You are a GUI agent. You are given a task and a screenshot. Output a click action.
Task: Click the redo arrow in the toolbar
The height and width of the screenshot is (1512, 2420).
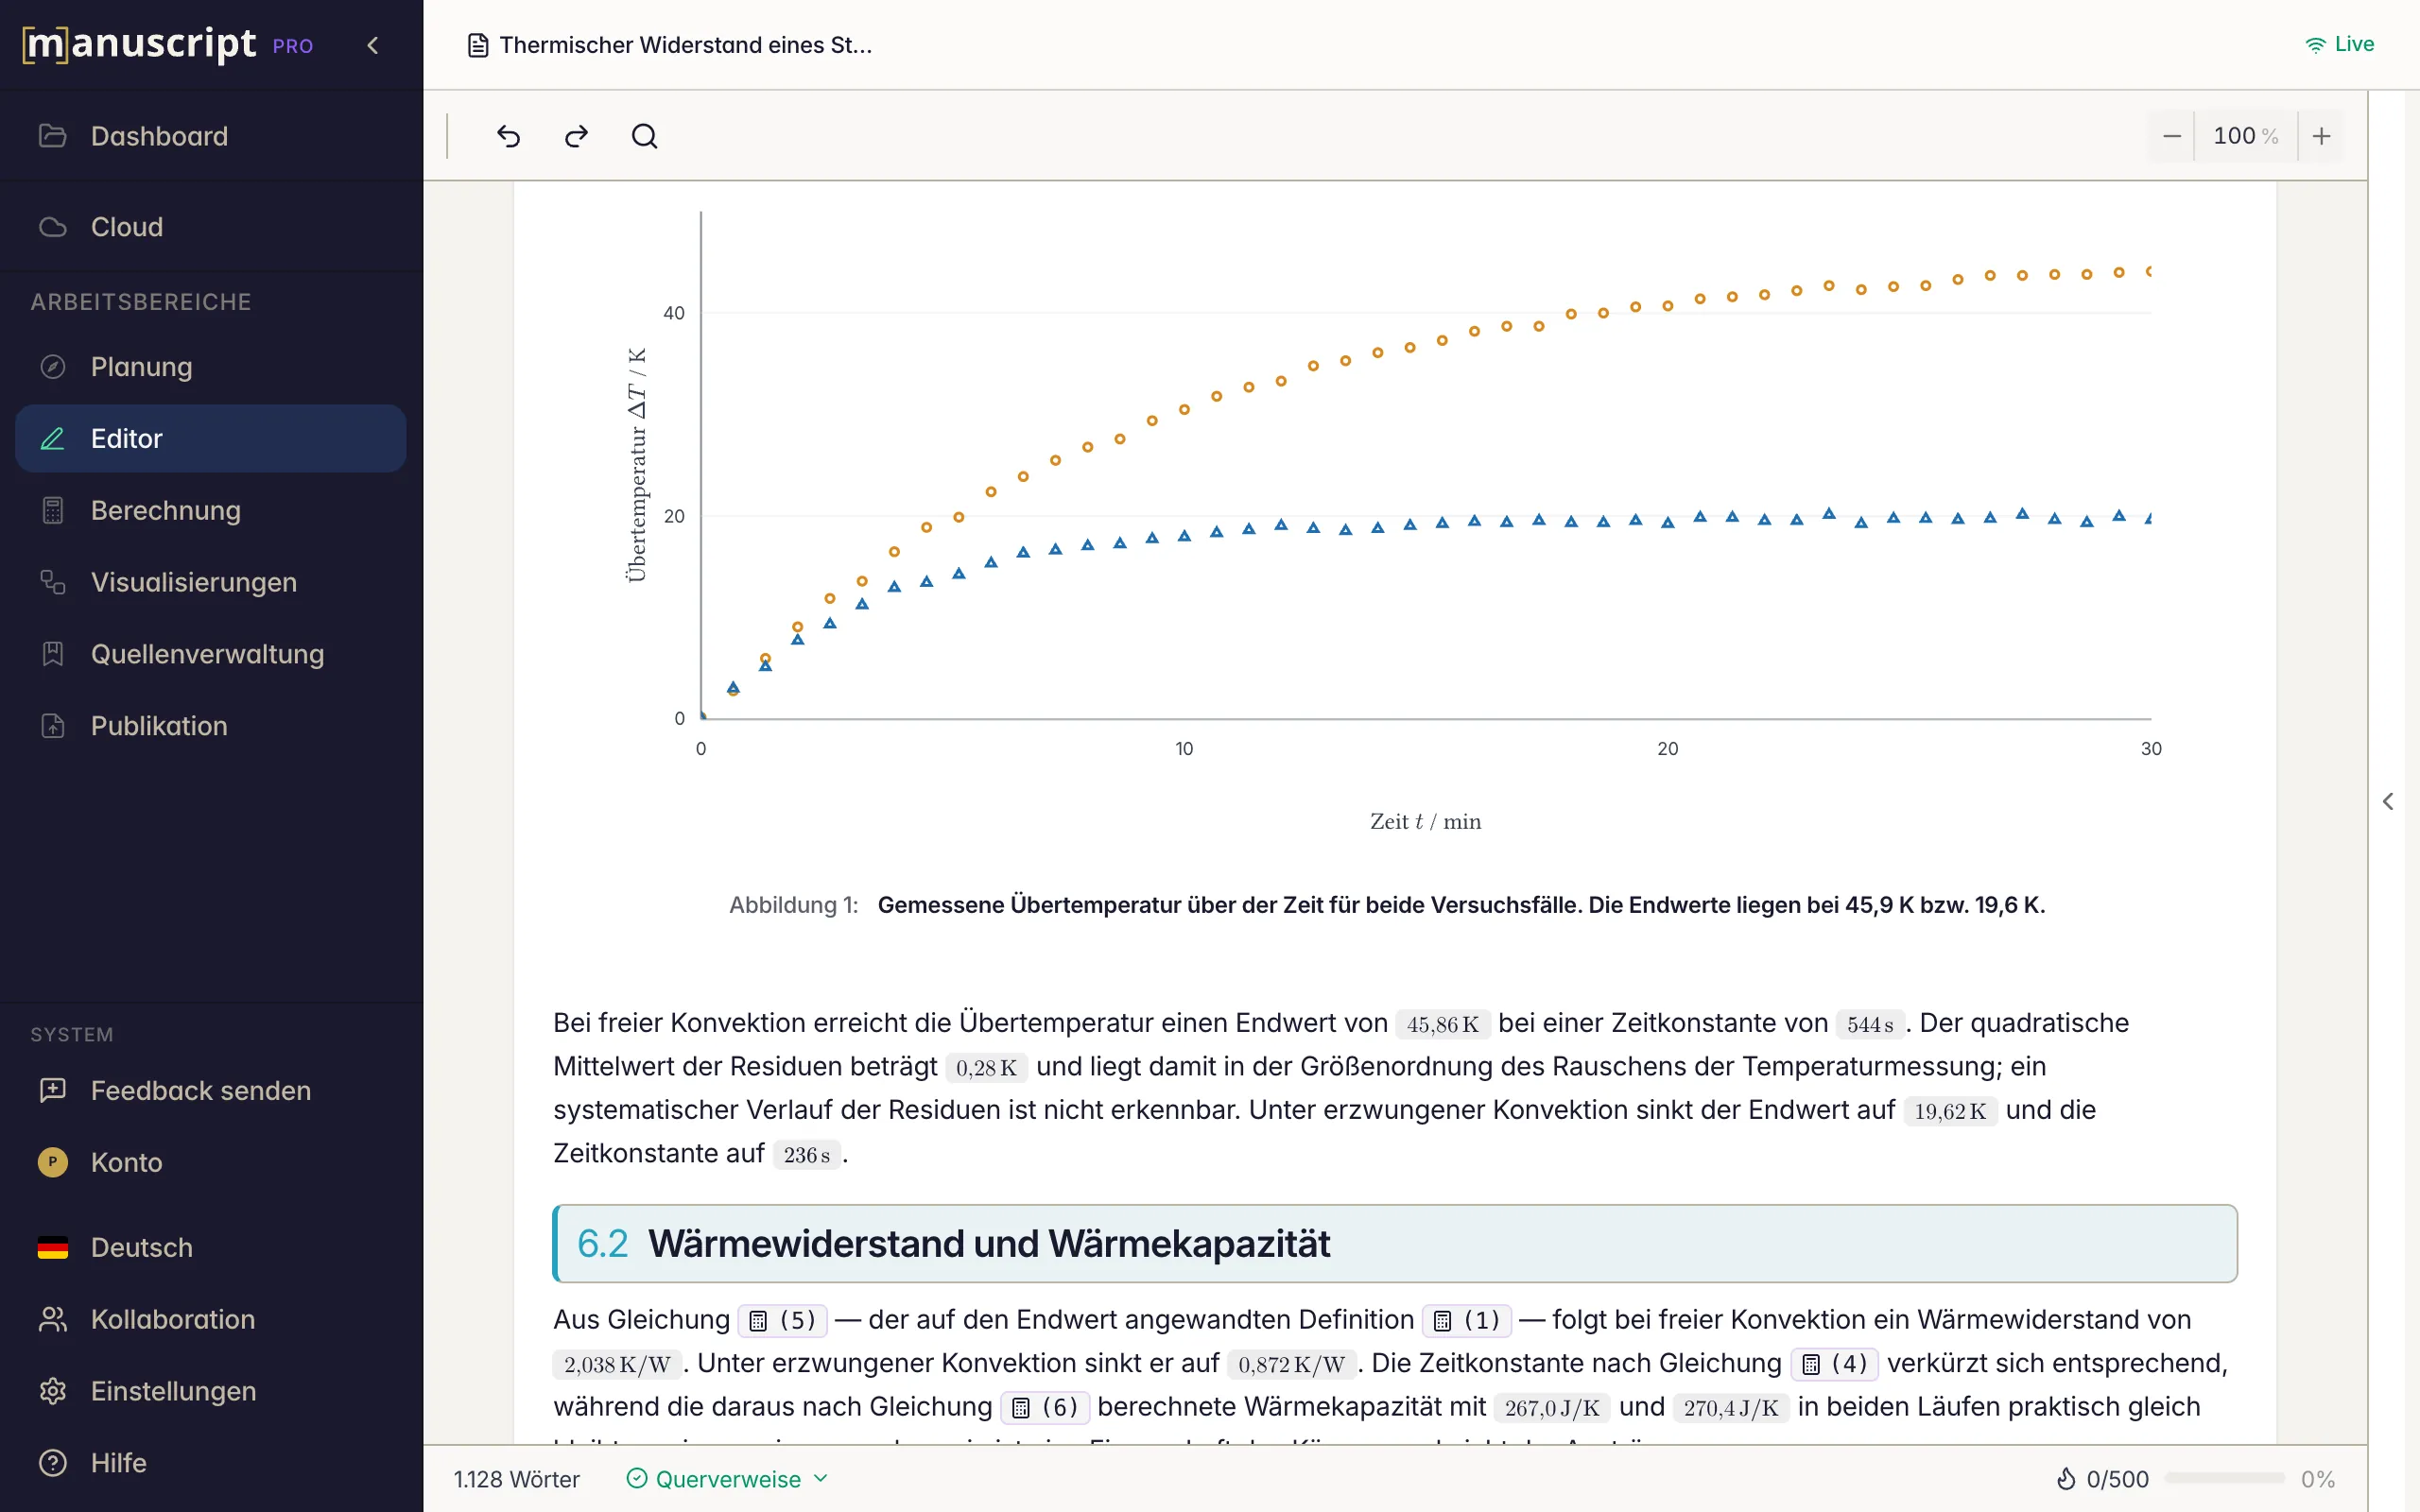pos(576,136)
